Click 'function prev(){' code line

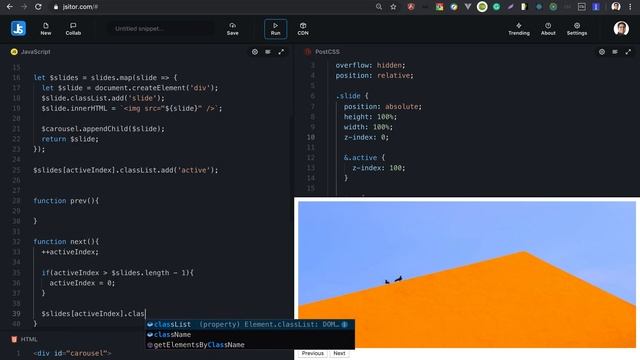(x=66, y=201)
